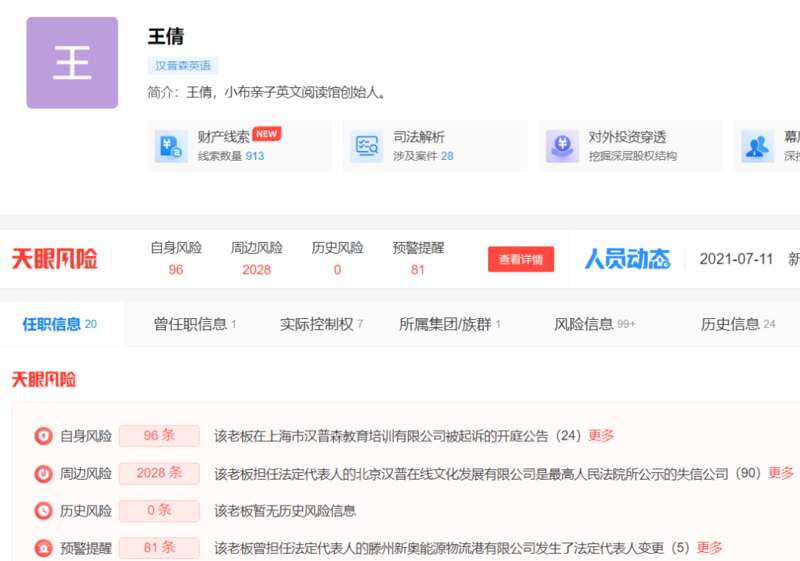Switch to the 风险信息 tab
800x561 pixels.
pyautogui.click(x=595, y=324)
